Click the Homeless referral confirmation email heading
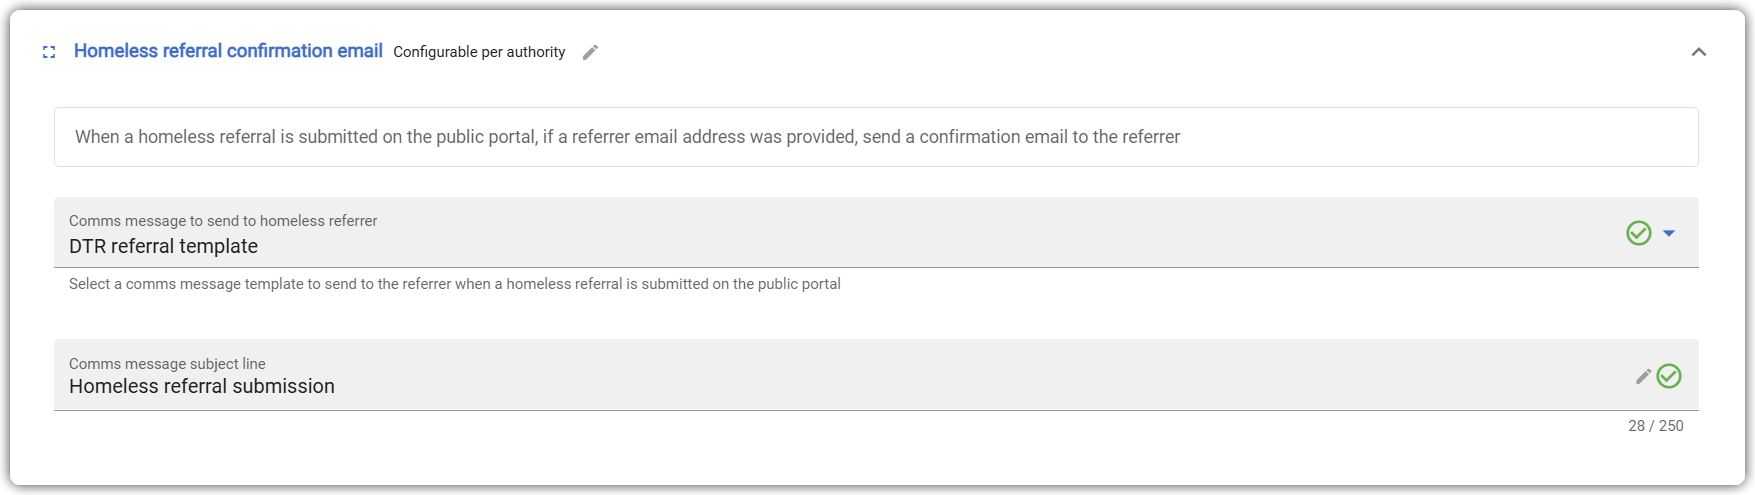 (228, 51)
